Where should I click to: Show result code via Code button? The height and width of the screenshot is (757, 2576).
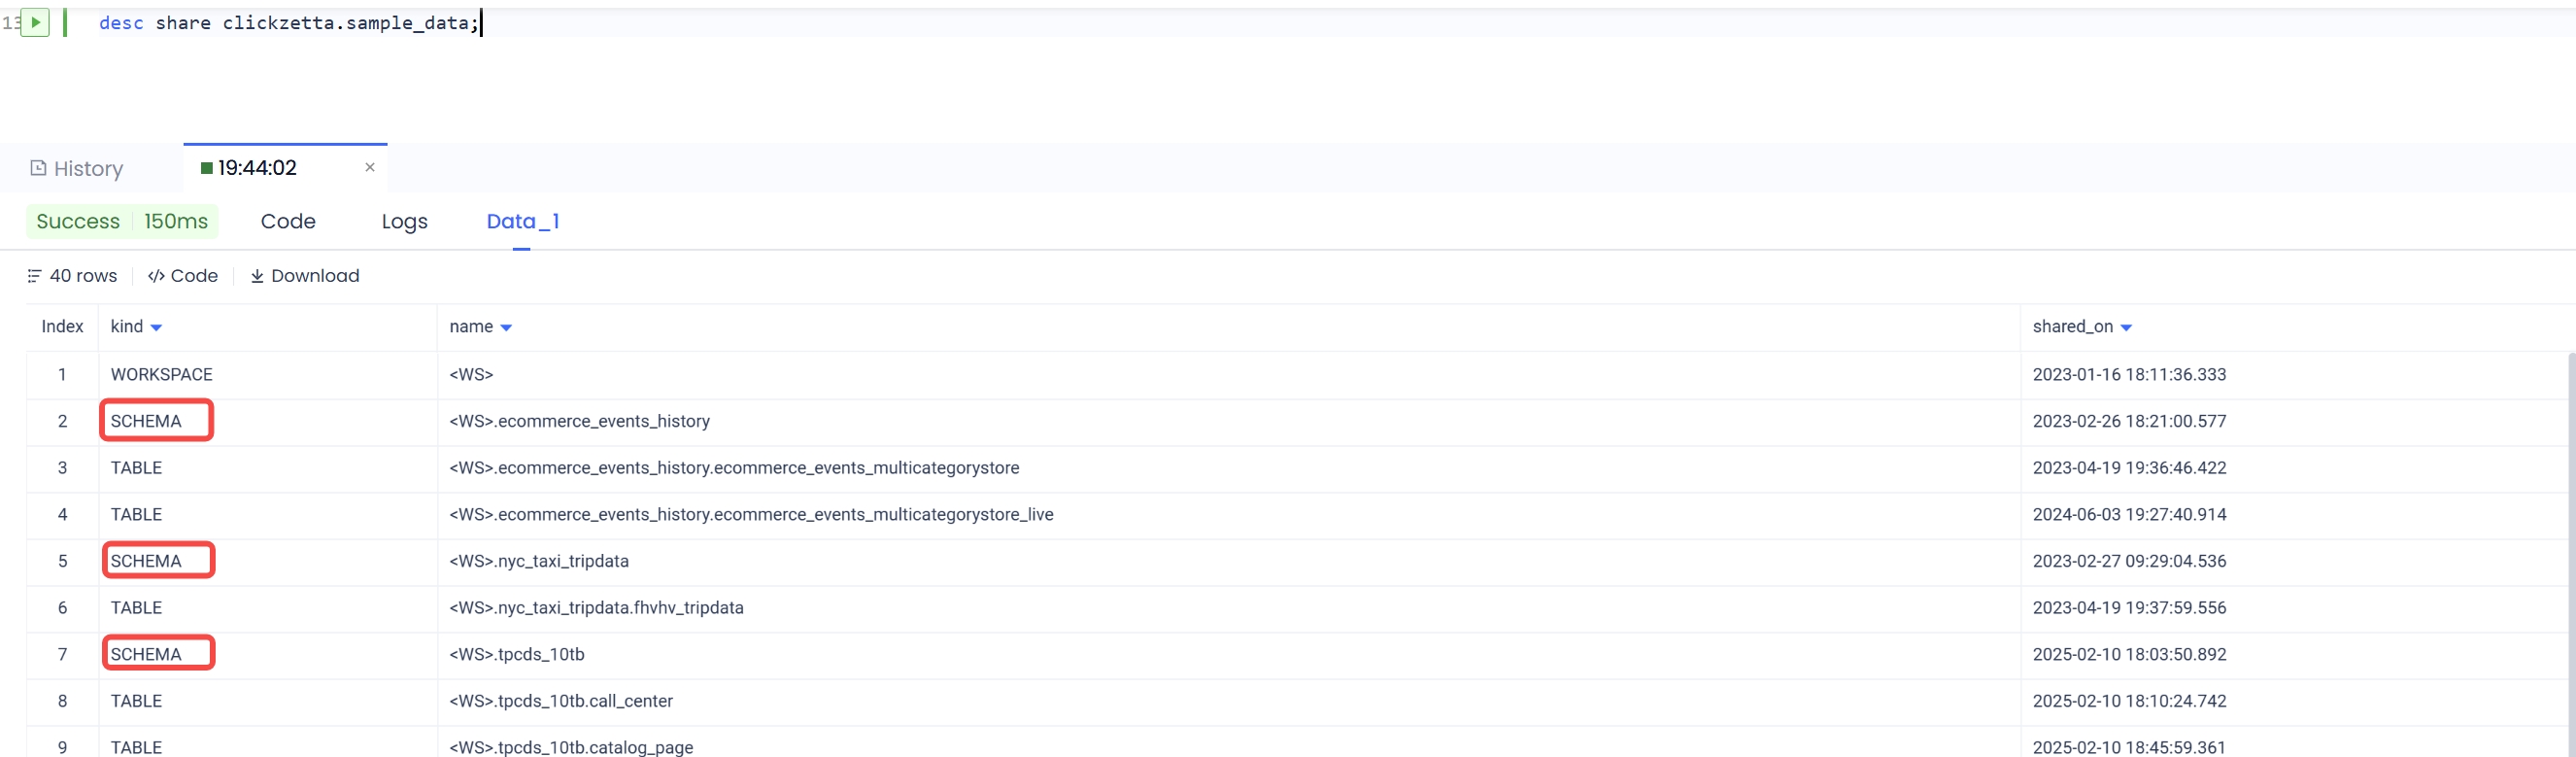183,276
